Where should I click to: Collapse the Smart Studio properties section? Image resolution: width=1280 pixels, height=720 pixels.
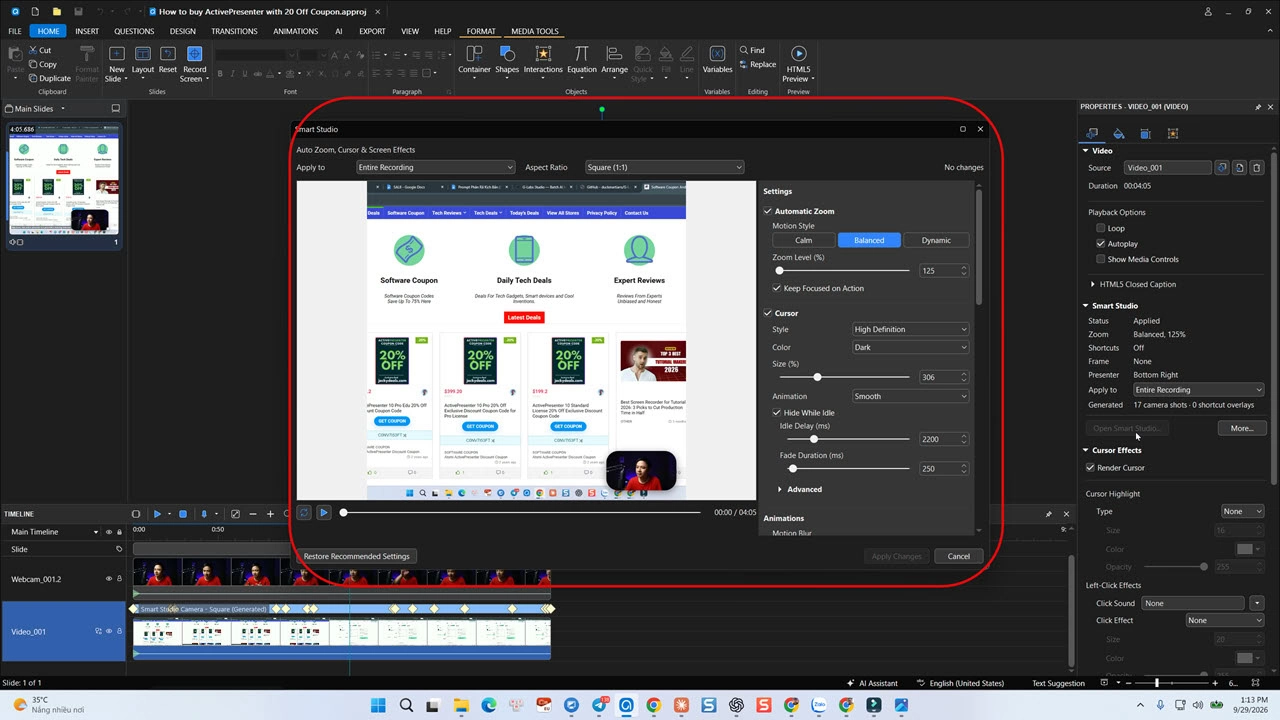pyautogui.click(x=1086, y=306)
